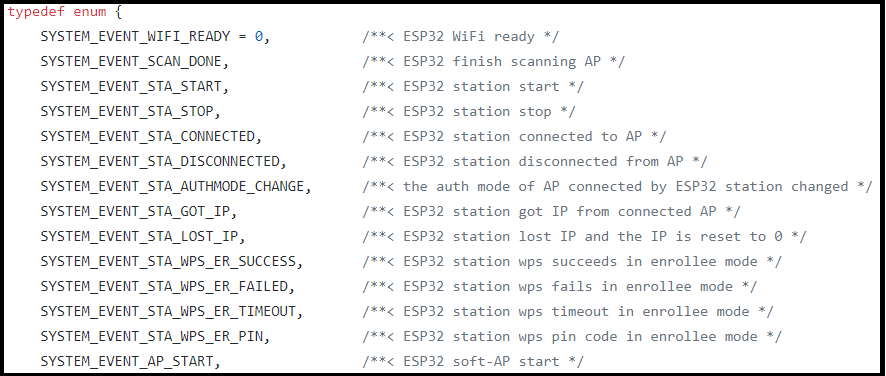Select SYSTEM_EVENT_STA_WPS_ER_SUCCESS identifier
886x376 pixels.
(x=168, y=262)
